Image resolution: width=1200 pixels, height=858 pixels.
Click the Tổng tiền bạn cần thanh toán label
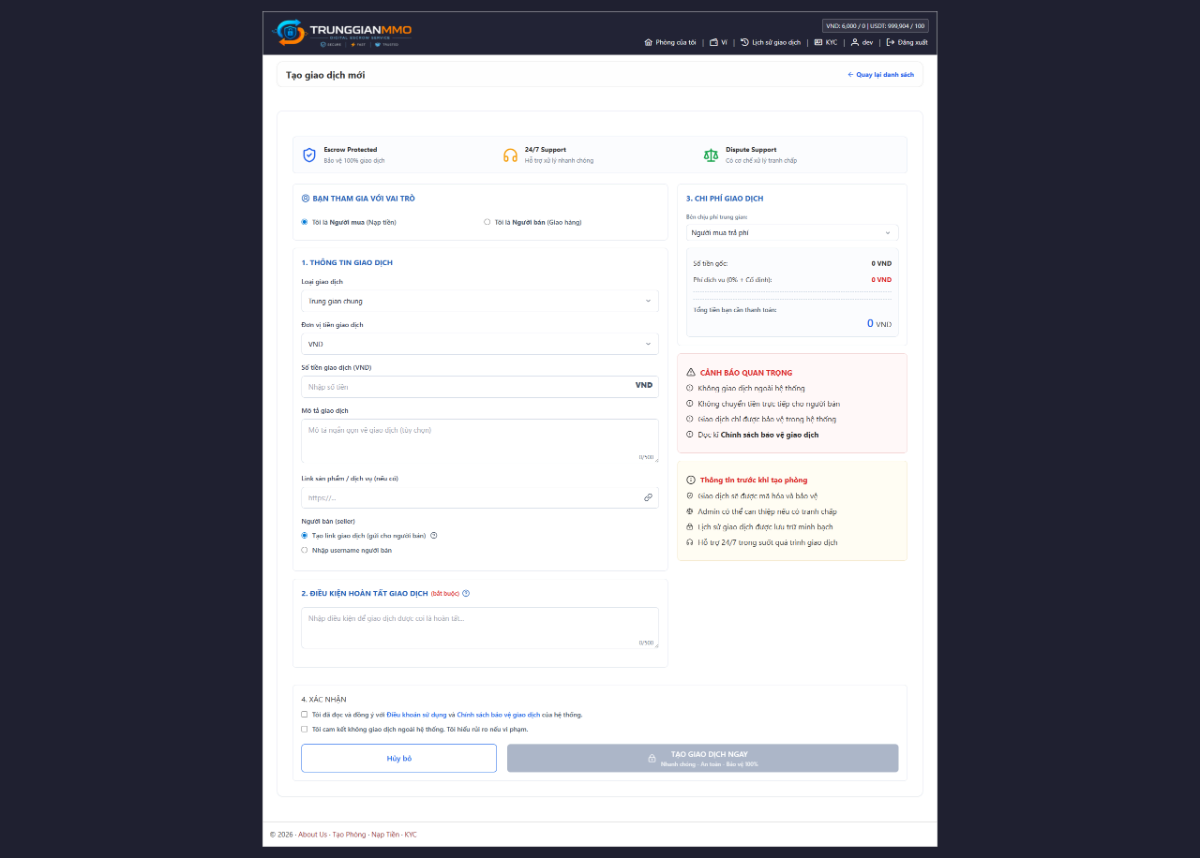735,309
